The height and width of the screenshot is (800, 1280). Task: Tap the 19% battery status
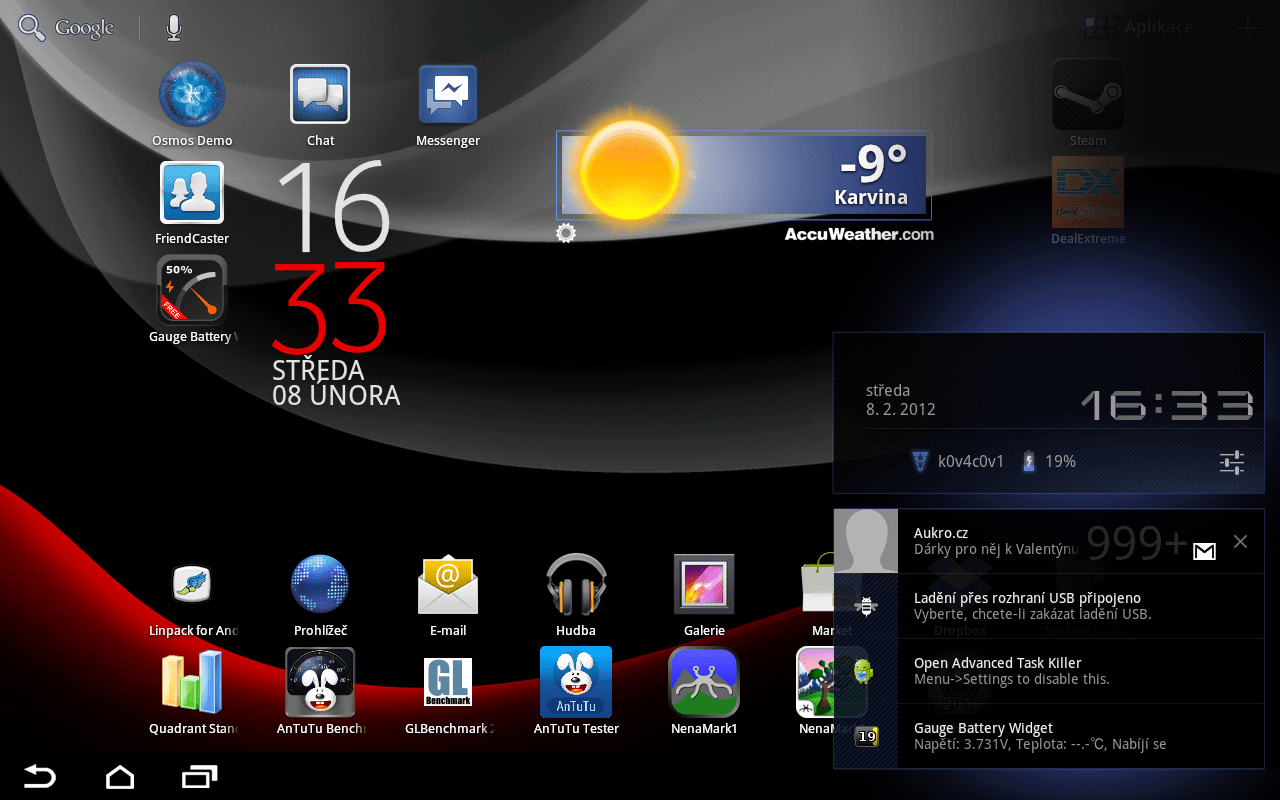[1048, 462]
